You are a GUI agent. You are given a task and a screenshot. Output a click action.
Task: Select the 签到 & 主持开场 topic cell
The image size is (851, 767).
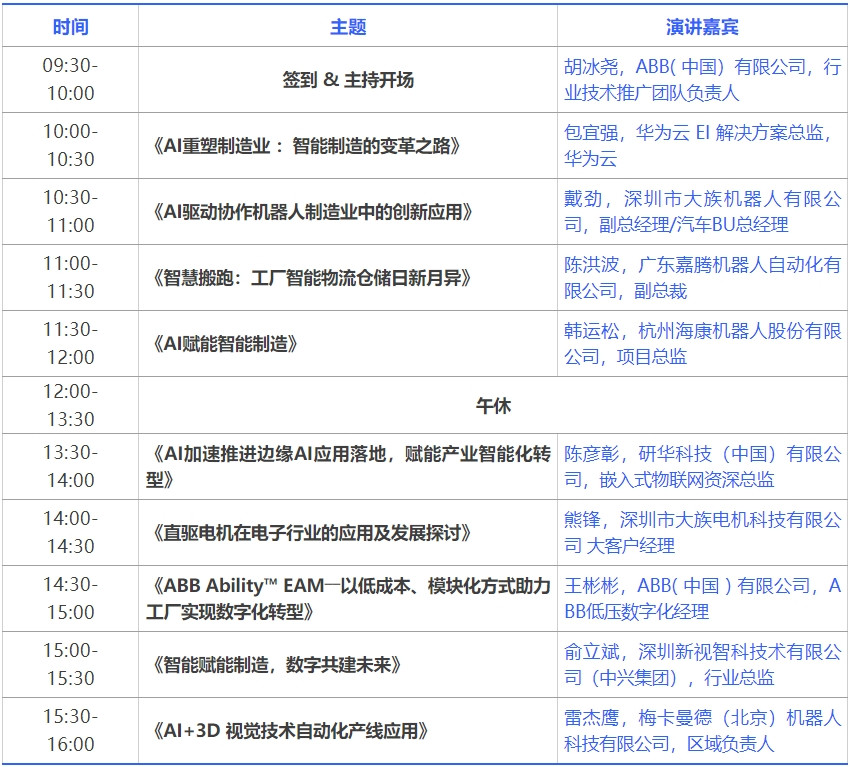(x=348, y=80)
